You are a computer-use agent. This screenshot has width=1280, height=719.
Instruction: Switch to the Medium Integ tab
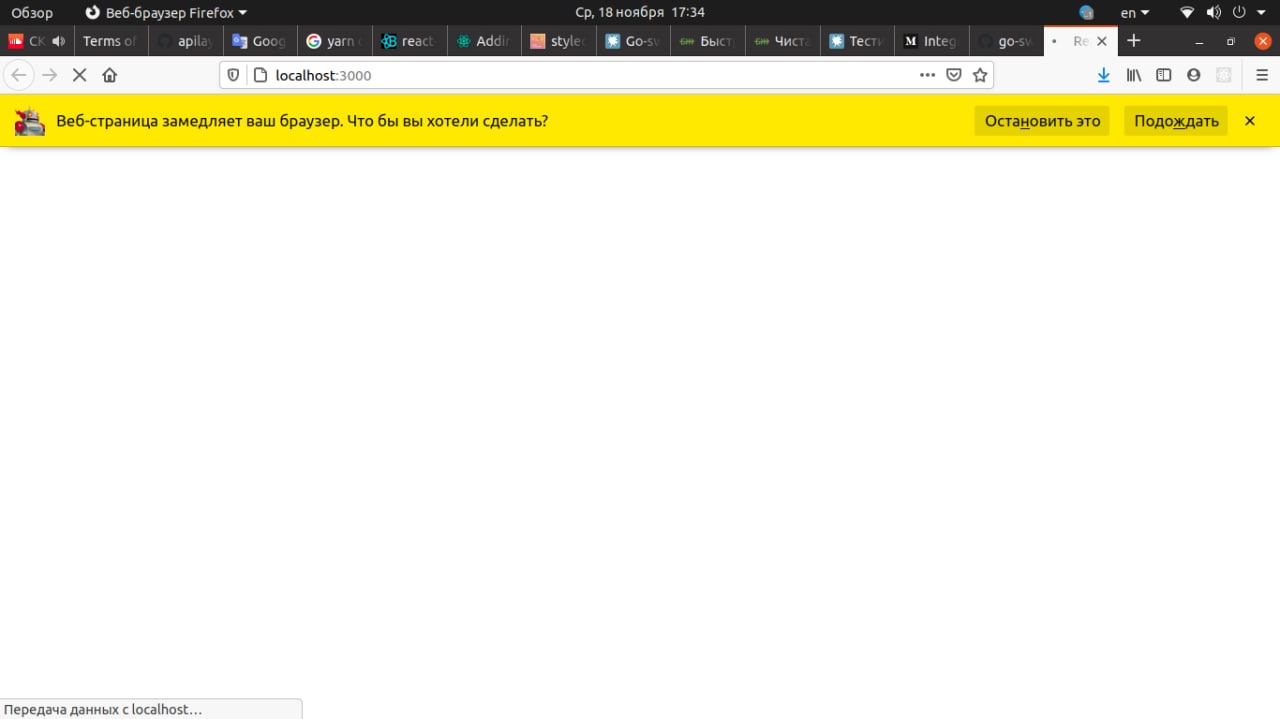(932, 41)
